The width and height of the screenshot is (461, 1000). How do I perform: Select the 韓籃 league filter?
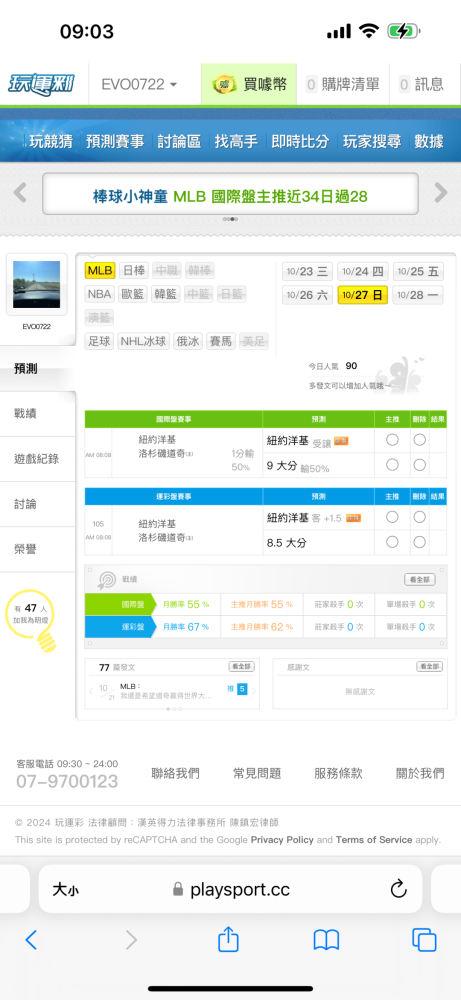(x=166, y=294)
